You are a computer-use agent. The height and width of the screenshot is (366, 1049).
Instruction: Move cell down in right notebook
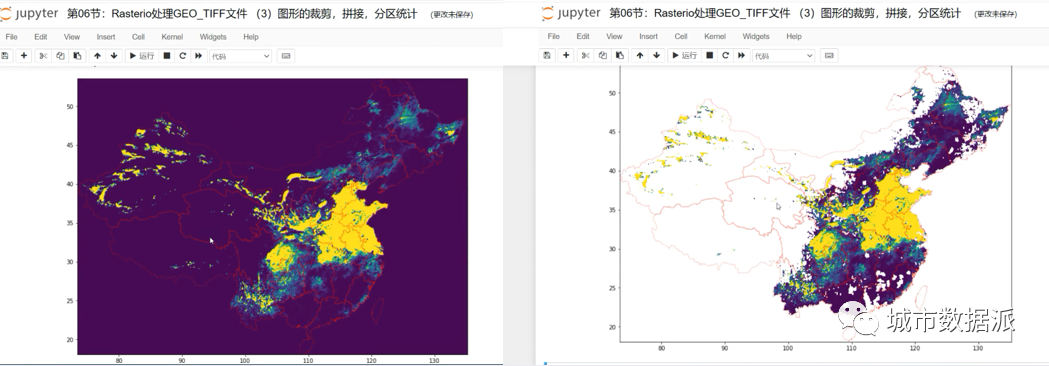pos(656,56)
